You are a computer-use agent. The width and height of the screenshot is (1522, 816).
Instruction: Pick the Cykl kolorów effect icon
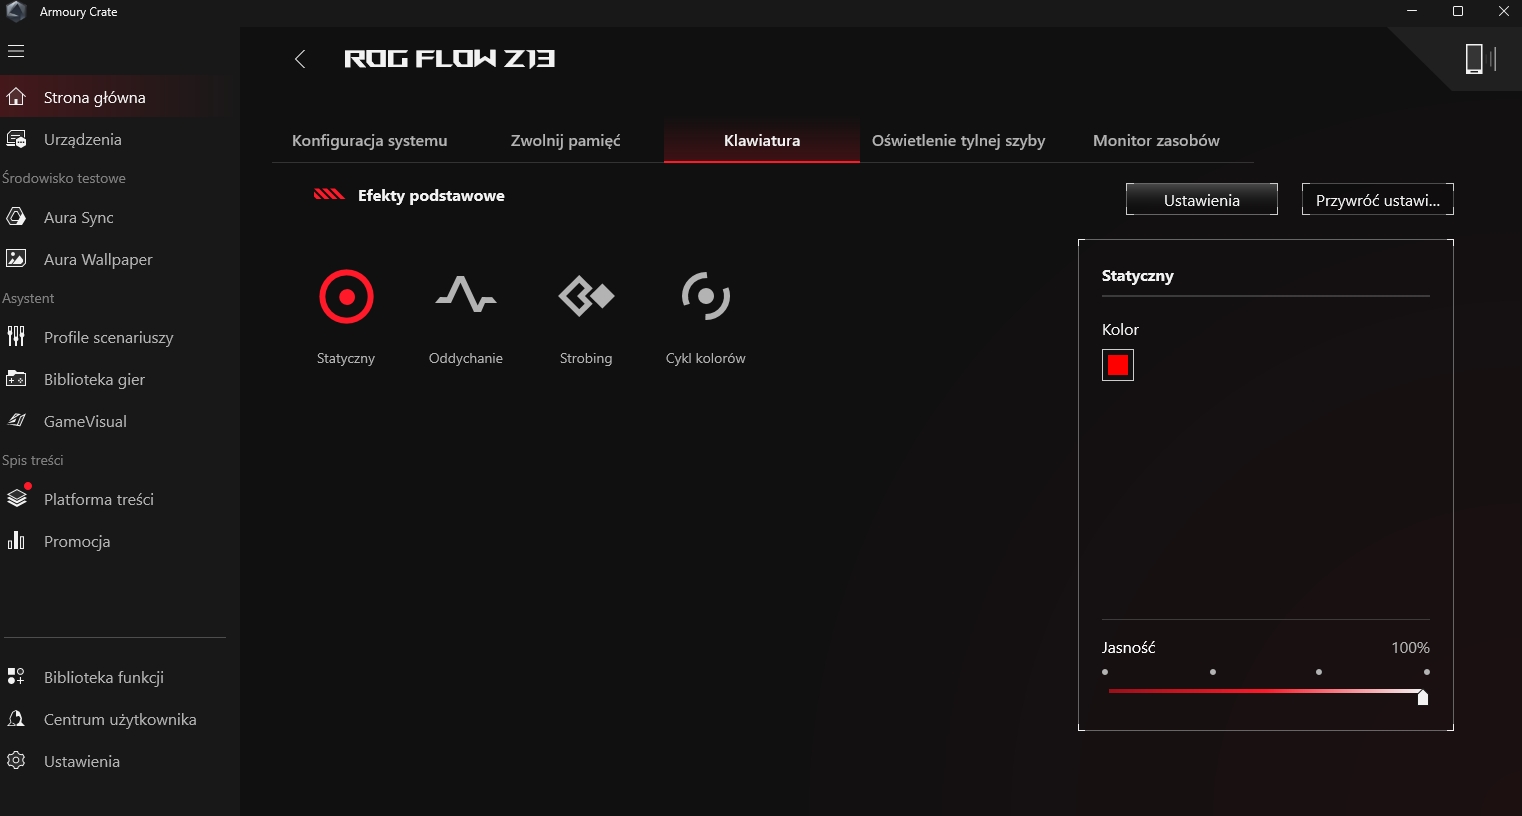coord(706,297)
